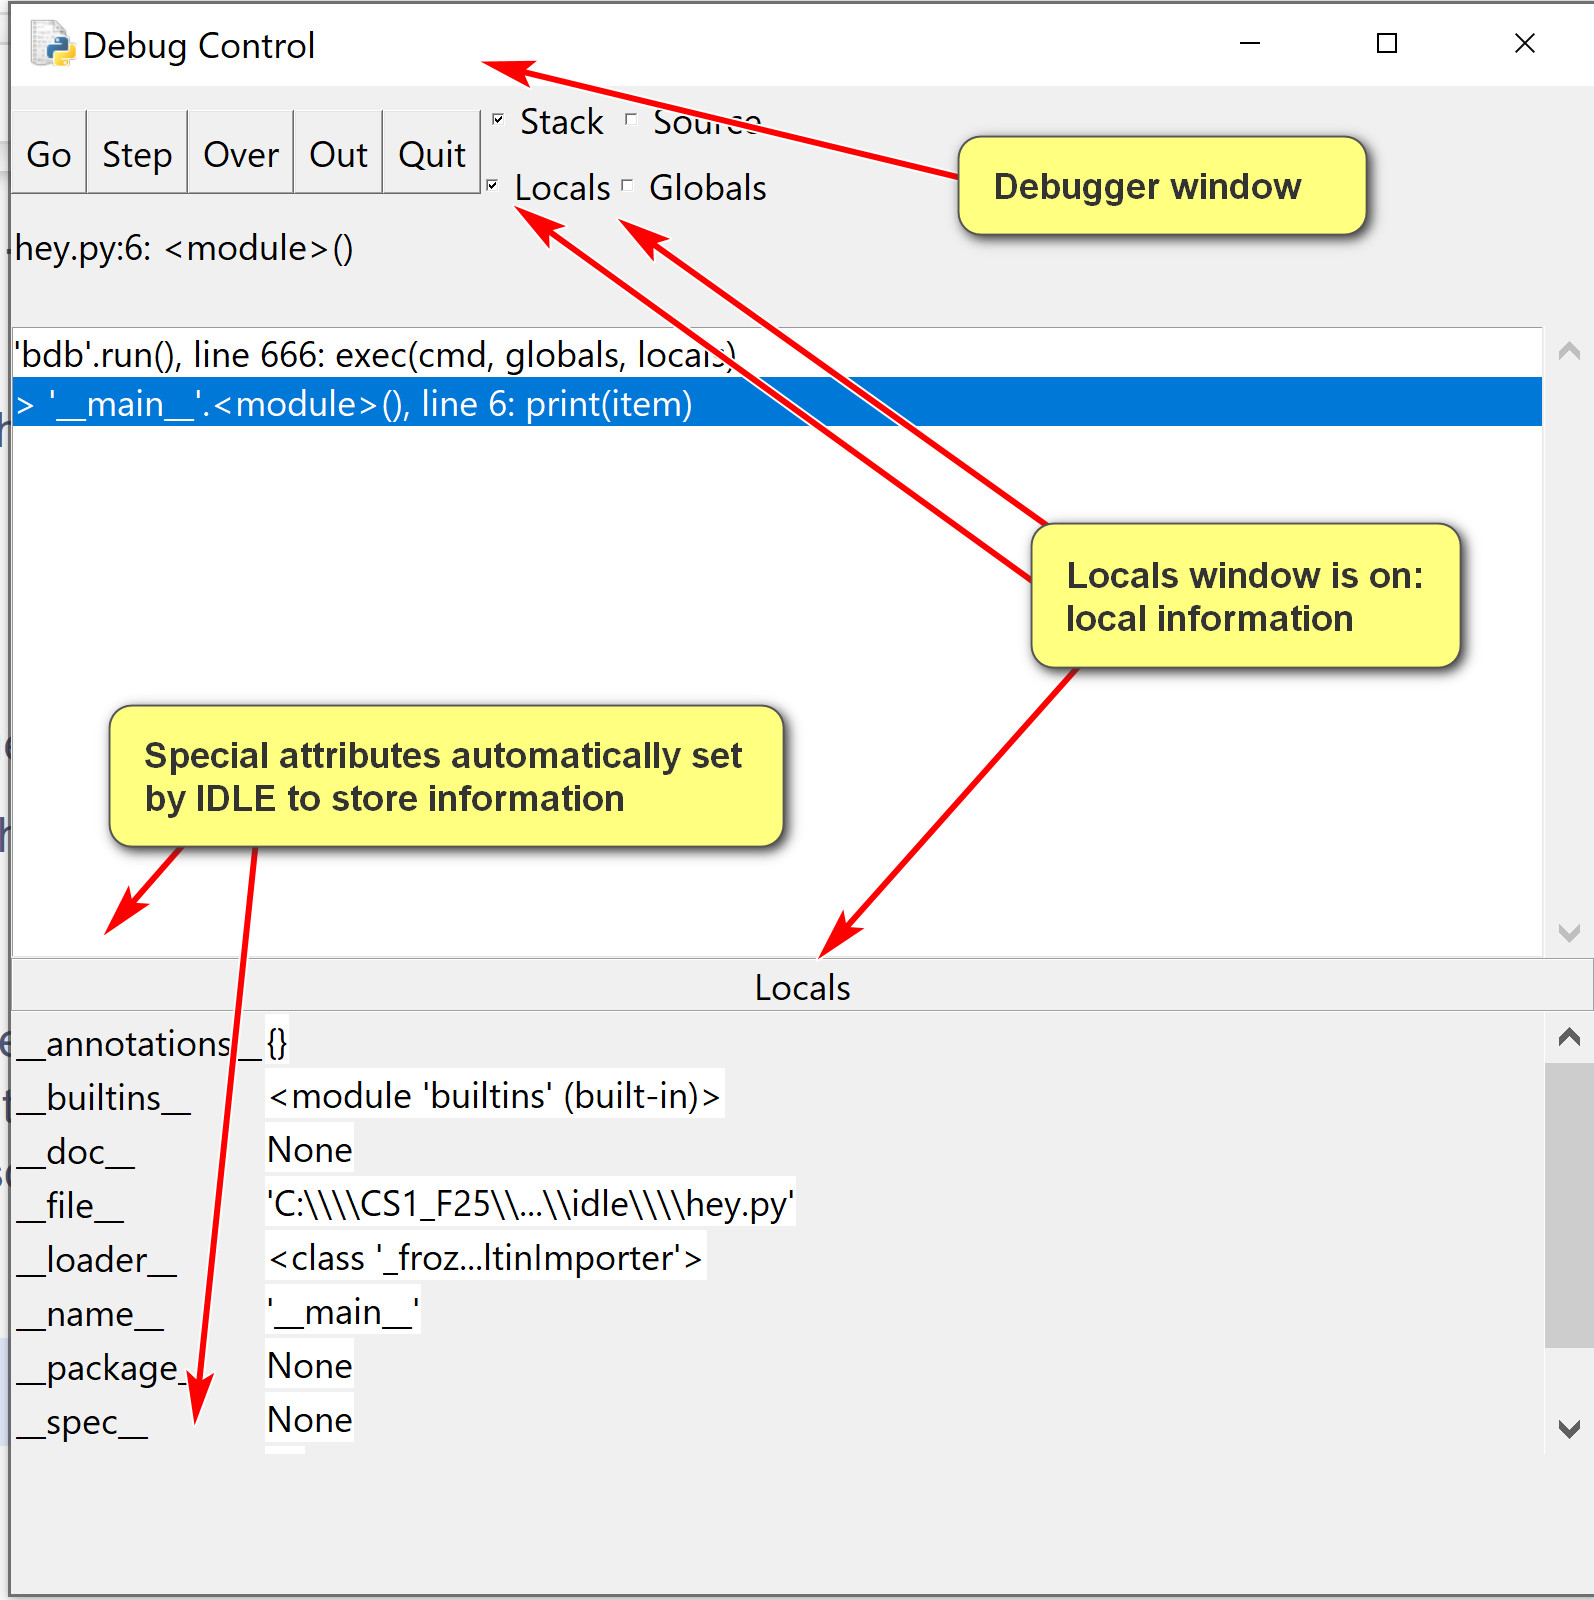
Task: Toggle the Locals checkbox off
Action: tap(492, 185)
